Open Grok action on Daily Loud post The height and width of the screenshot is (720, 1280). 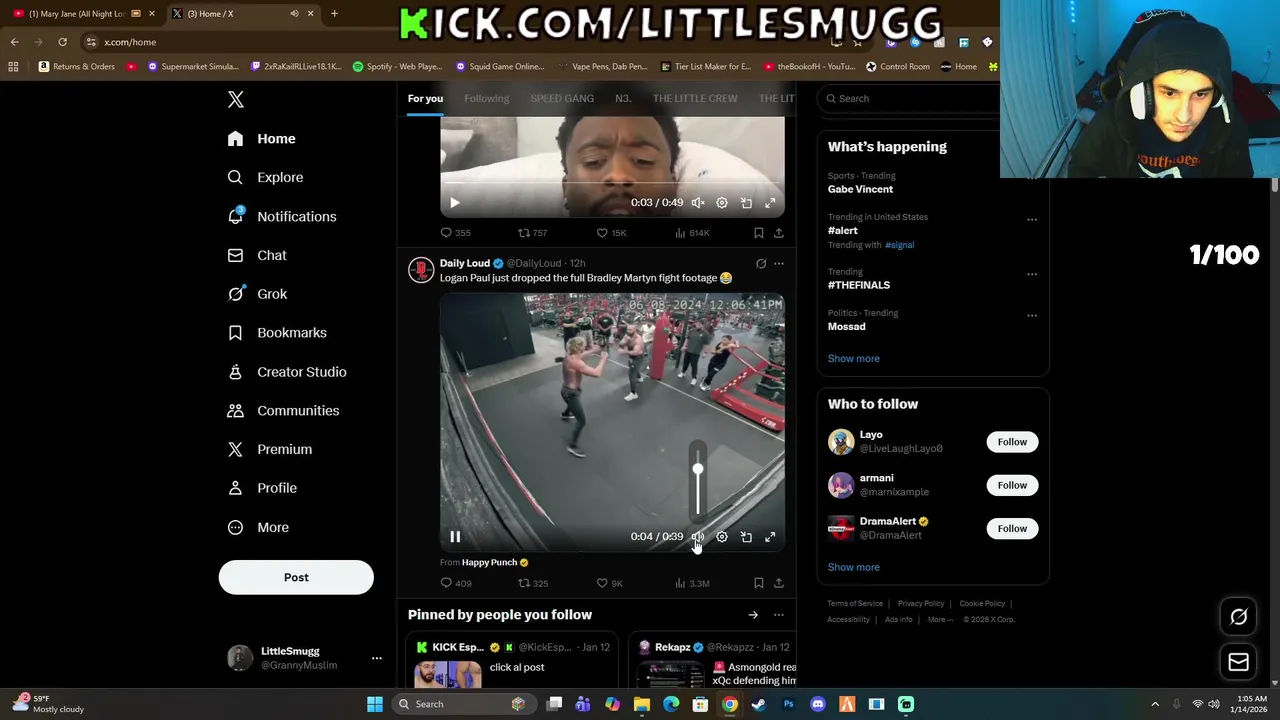pos(761,264)
